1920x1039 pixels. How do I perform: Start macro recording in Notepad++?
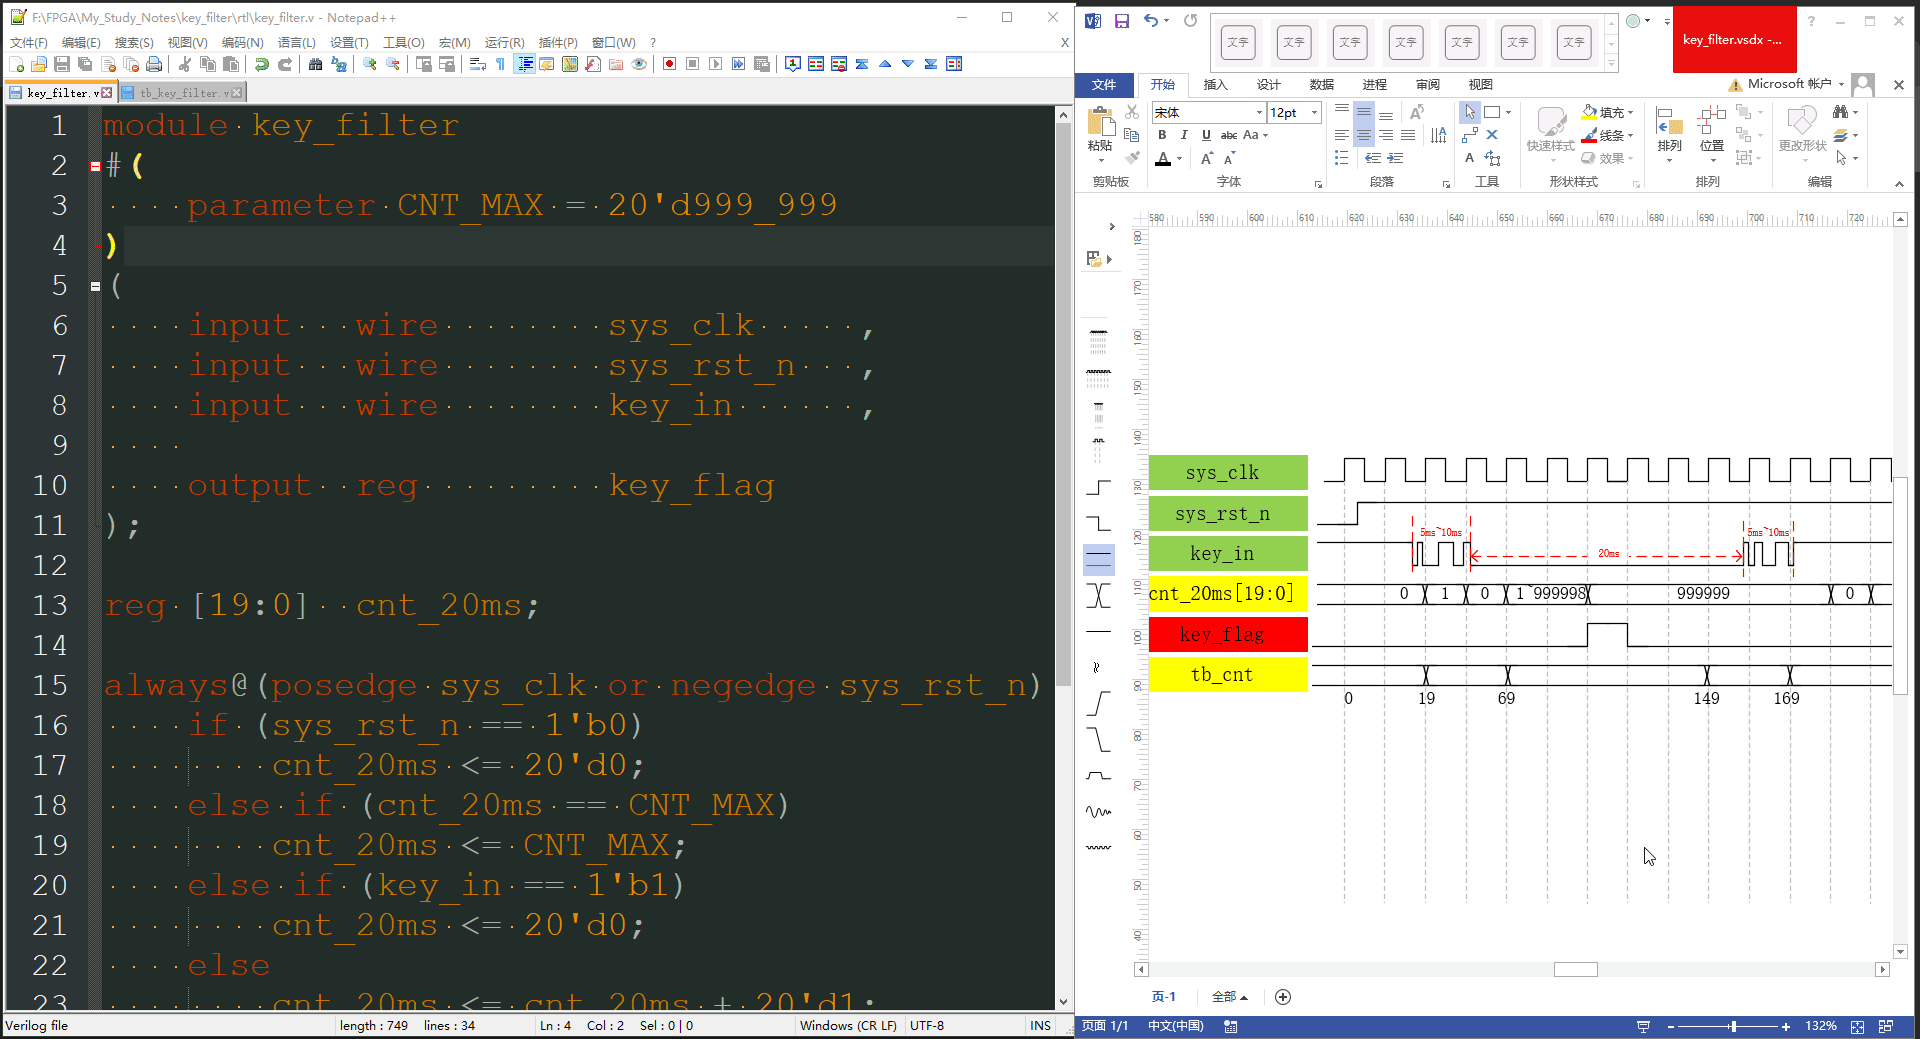pos(670,64)
